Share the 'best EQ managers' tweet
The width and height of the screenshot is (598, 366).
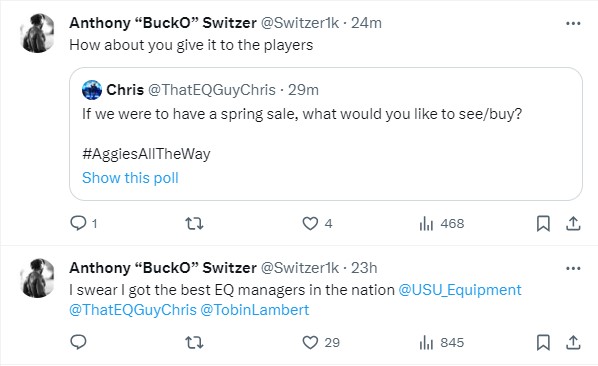pyautogui.click(x=573, y=342)
